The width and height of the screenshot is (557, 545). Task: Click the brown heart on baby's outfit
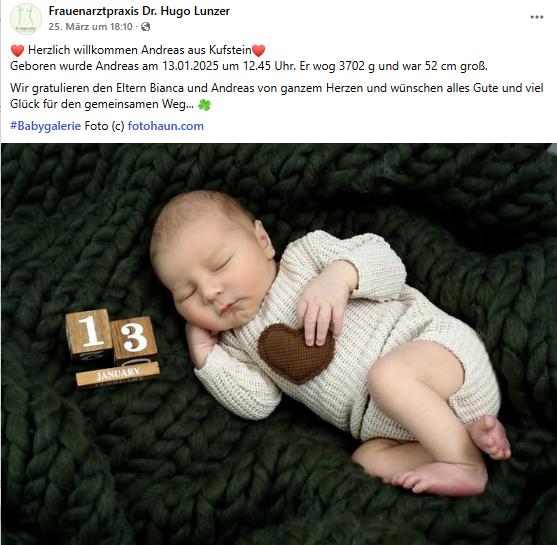[x=296, y=352]
